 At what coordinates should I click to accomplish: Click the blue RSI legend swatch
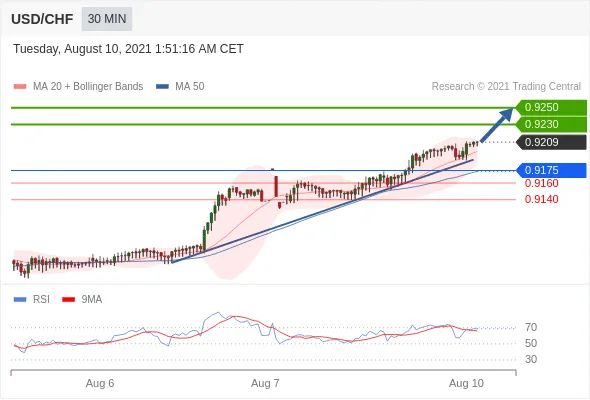click(x=20, y=300)
